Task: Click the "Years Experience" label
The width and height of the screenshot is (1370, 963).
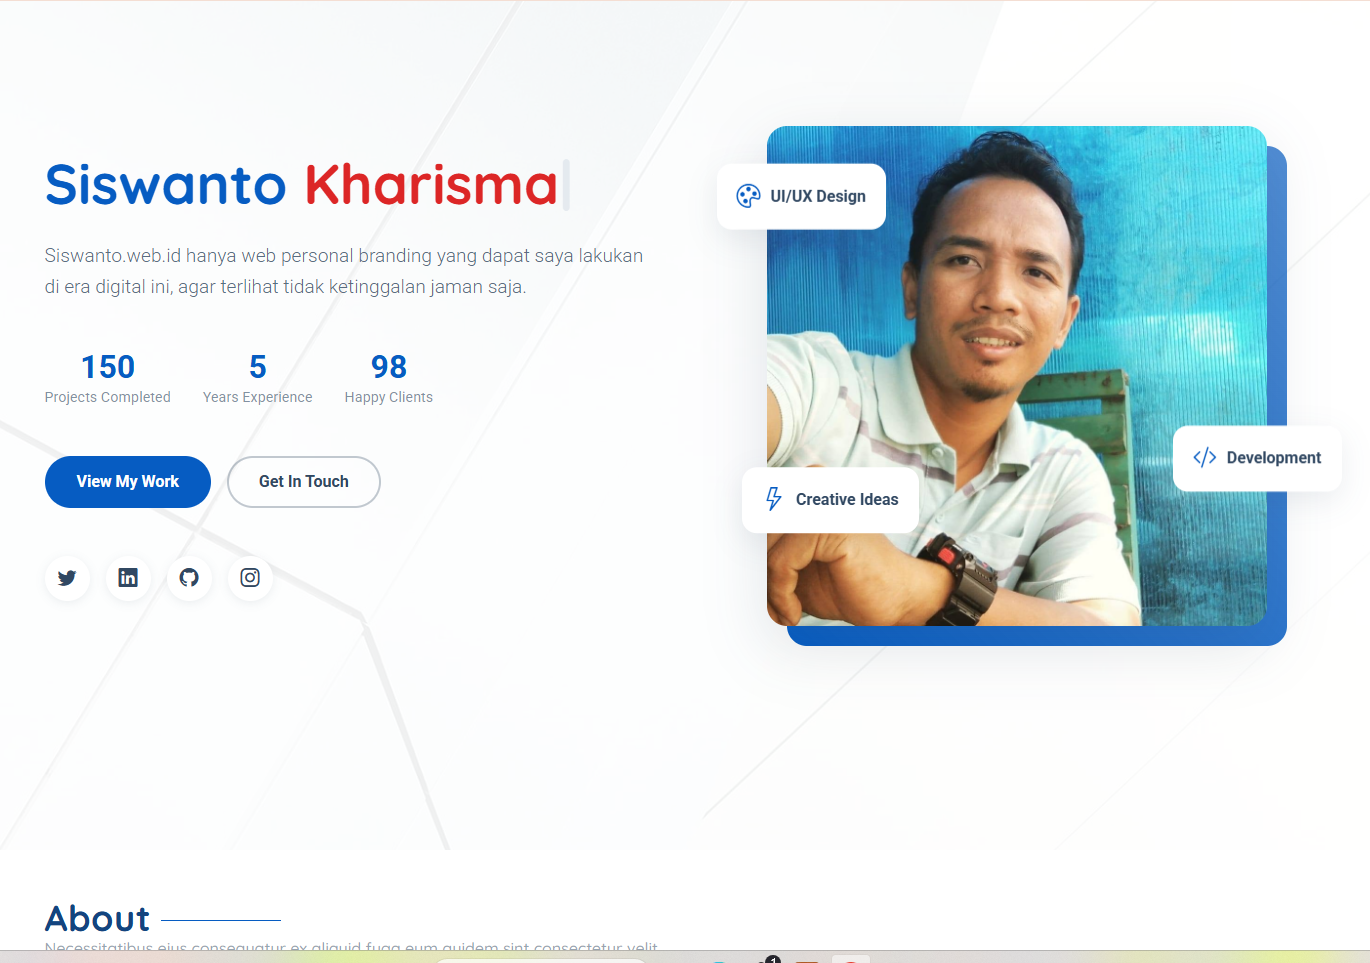Action: click(258, 397)
